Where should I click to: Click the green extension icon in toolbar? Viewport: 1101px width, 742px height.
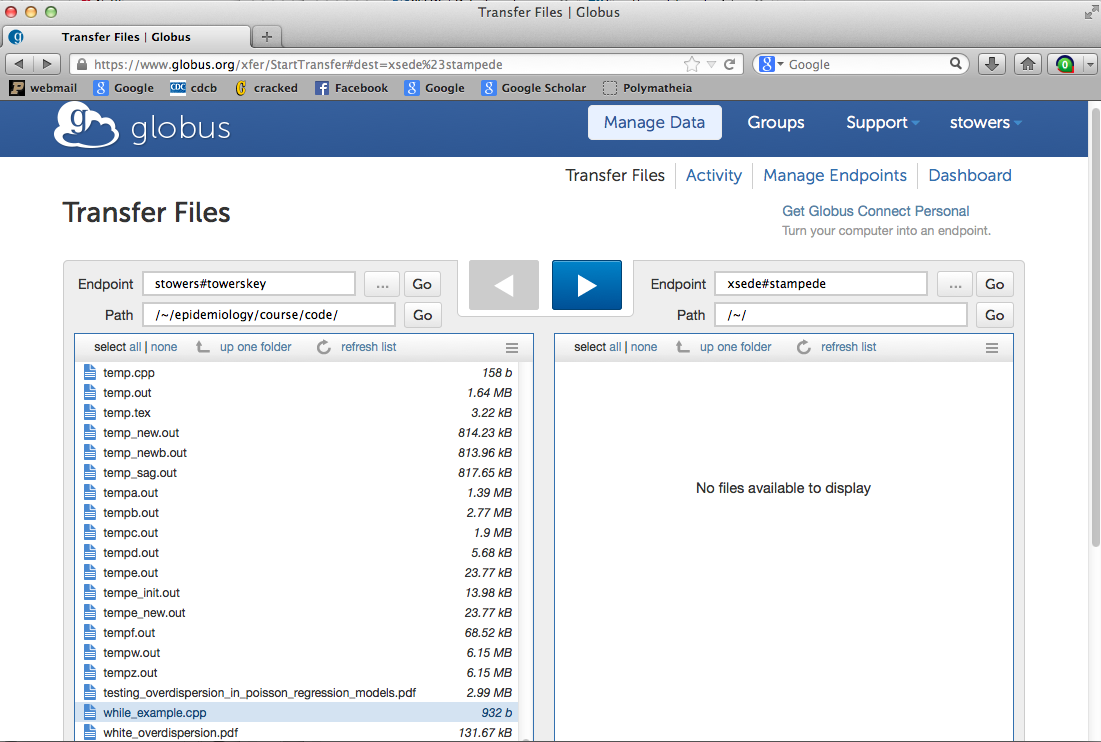point(1064,64)
